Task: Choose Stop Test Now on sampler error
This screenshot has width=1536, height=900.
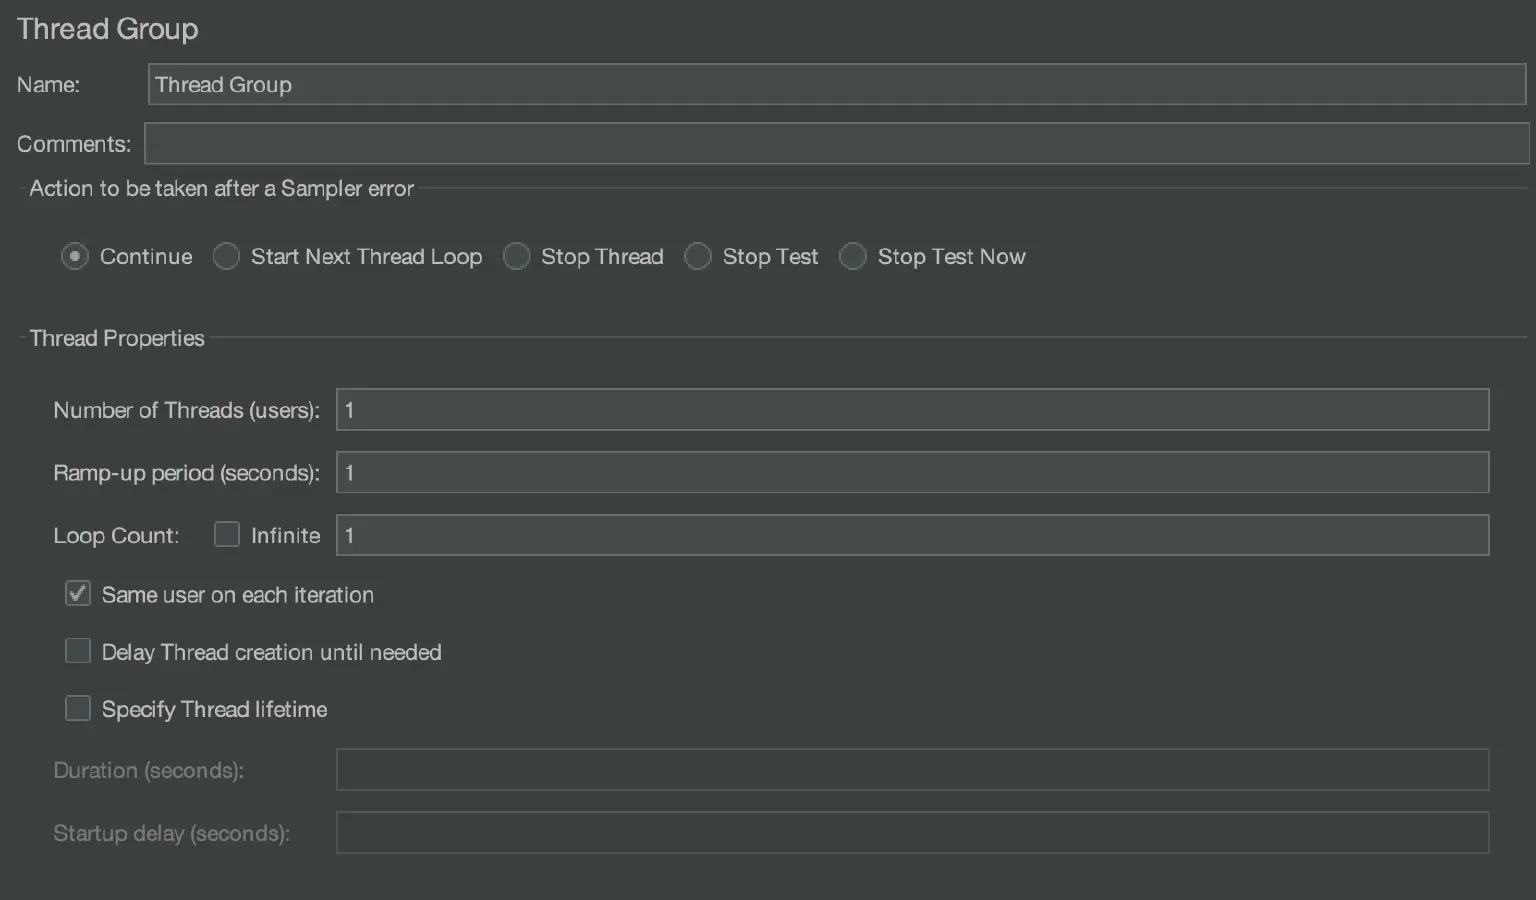Action: point(853,256)
